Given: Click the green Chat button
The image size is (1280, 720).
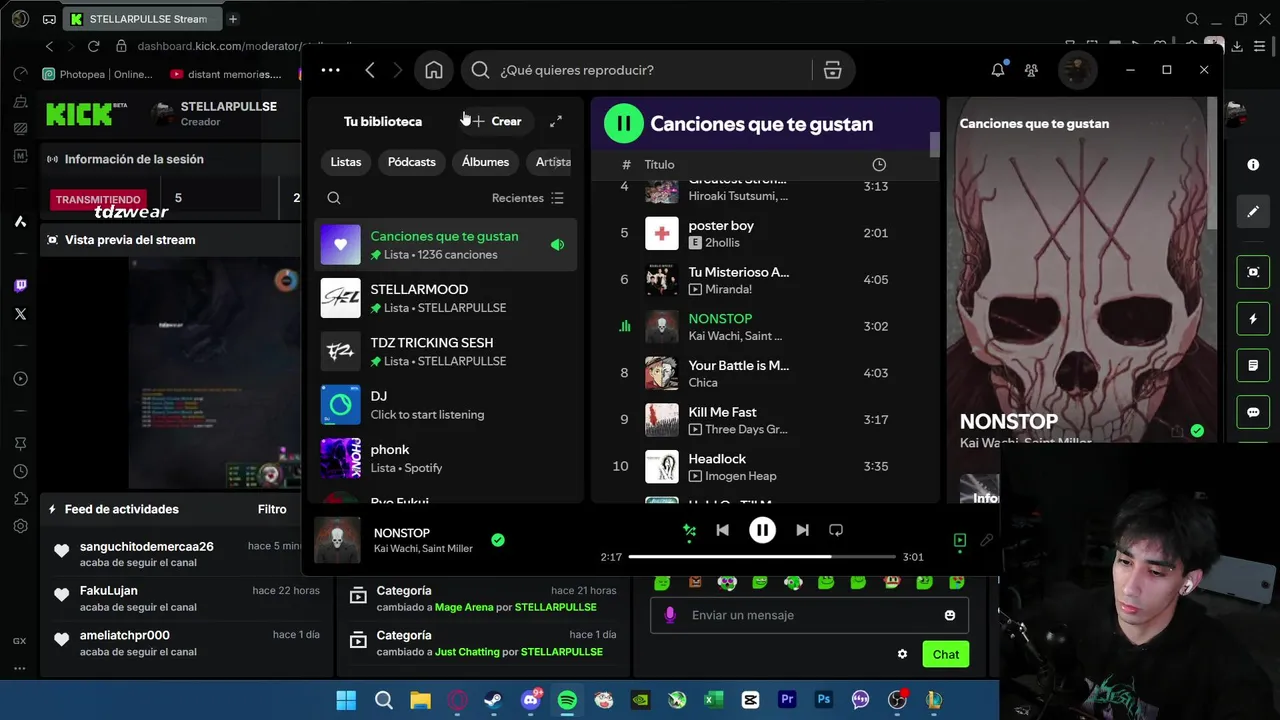Looking at the screenshot, I should (945, 654).
